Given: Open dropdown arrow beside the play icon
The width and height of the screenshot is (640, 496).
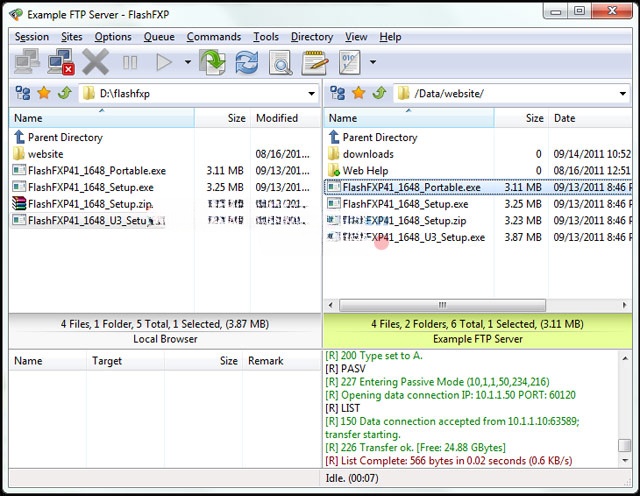Looking at the screenshot, I should 188,62.
